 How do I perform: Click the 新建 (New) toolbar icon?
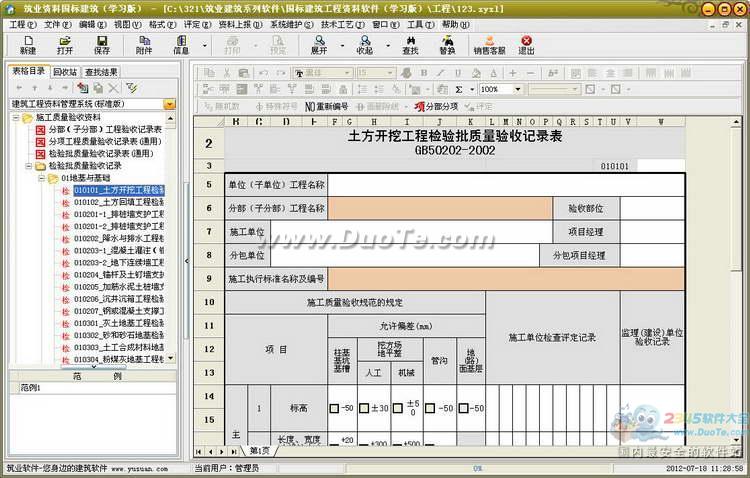[x=28, y=45]
